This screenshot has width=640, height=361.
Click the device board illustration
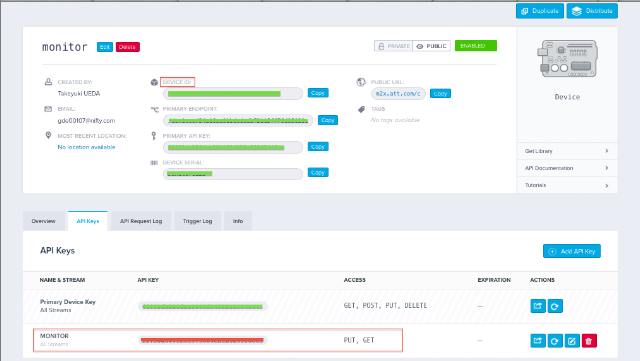click(x=567, y=58)
